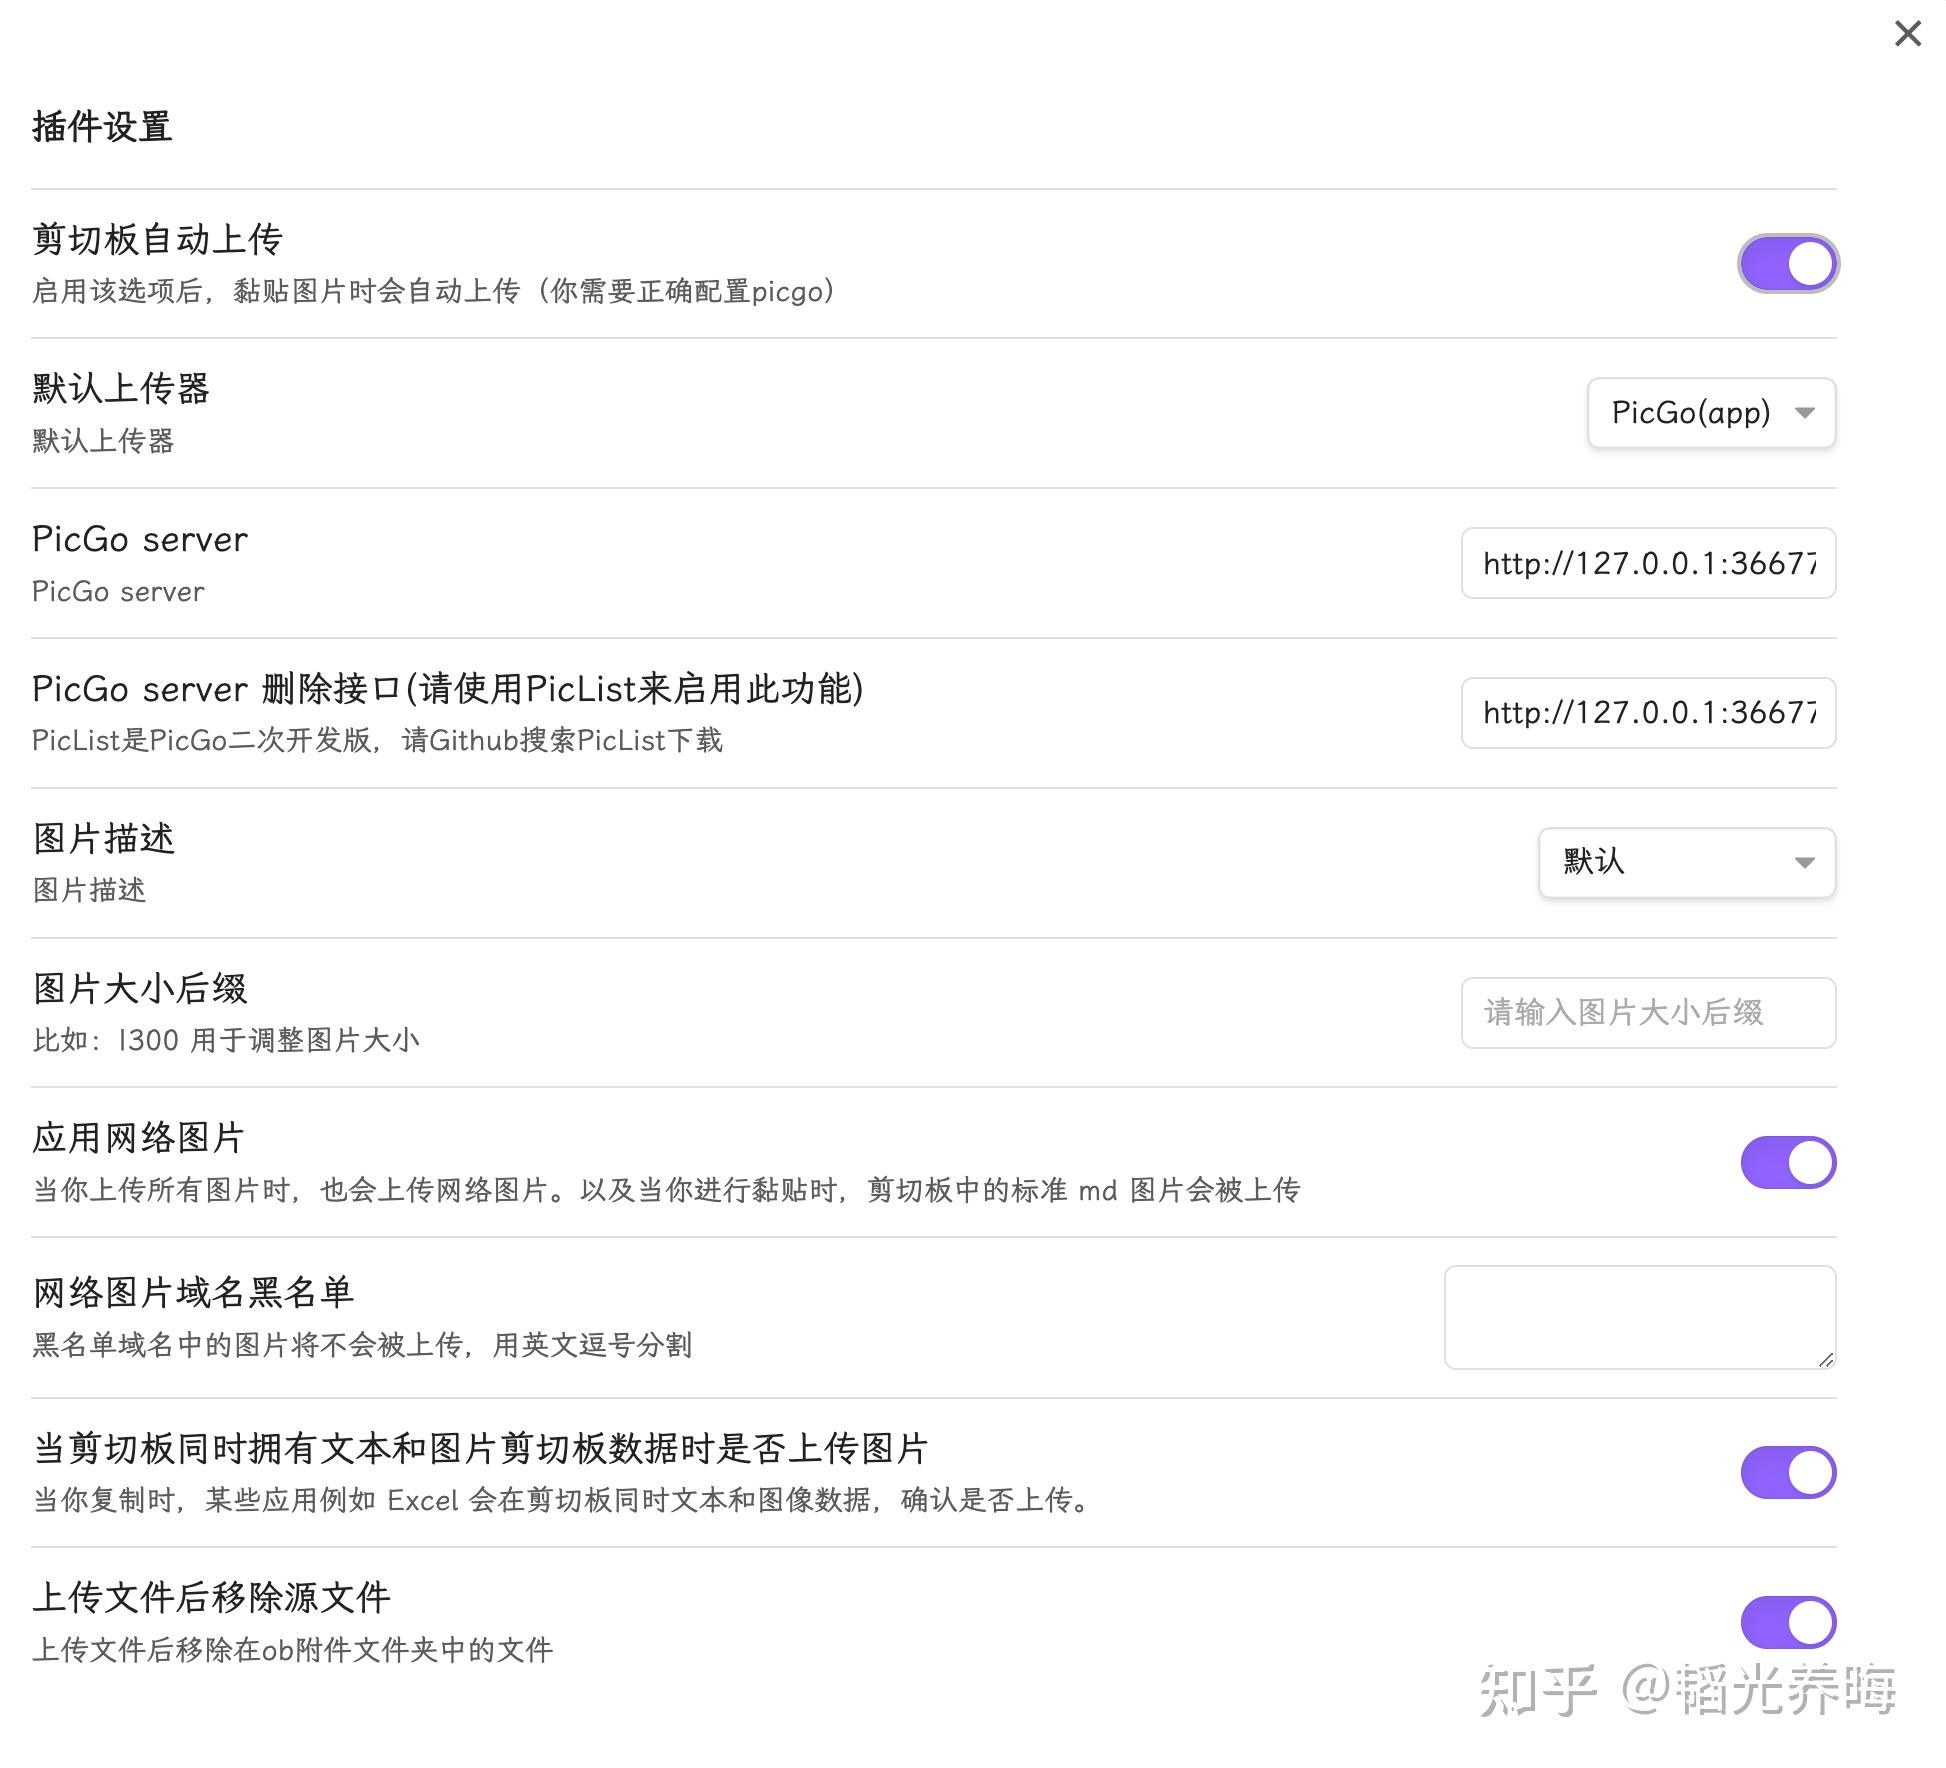
Task: Disable the 上传文件后移除源文件 toggle
Action: point(1787,1622)
